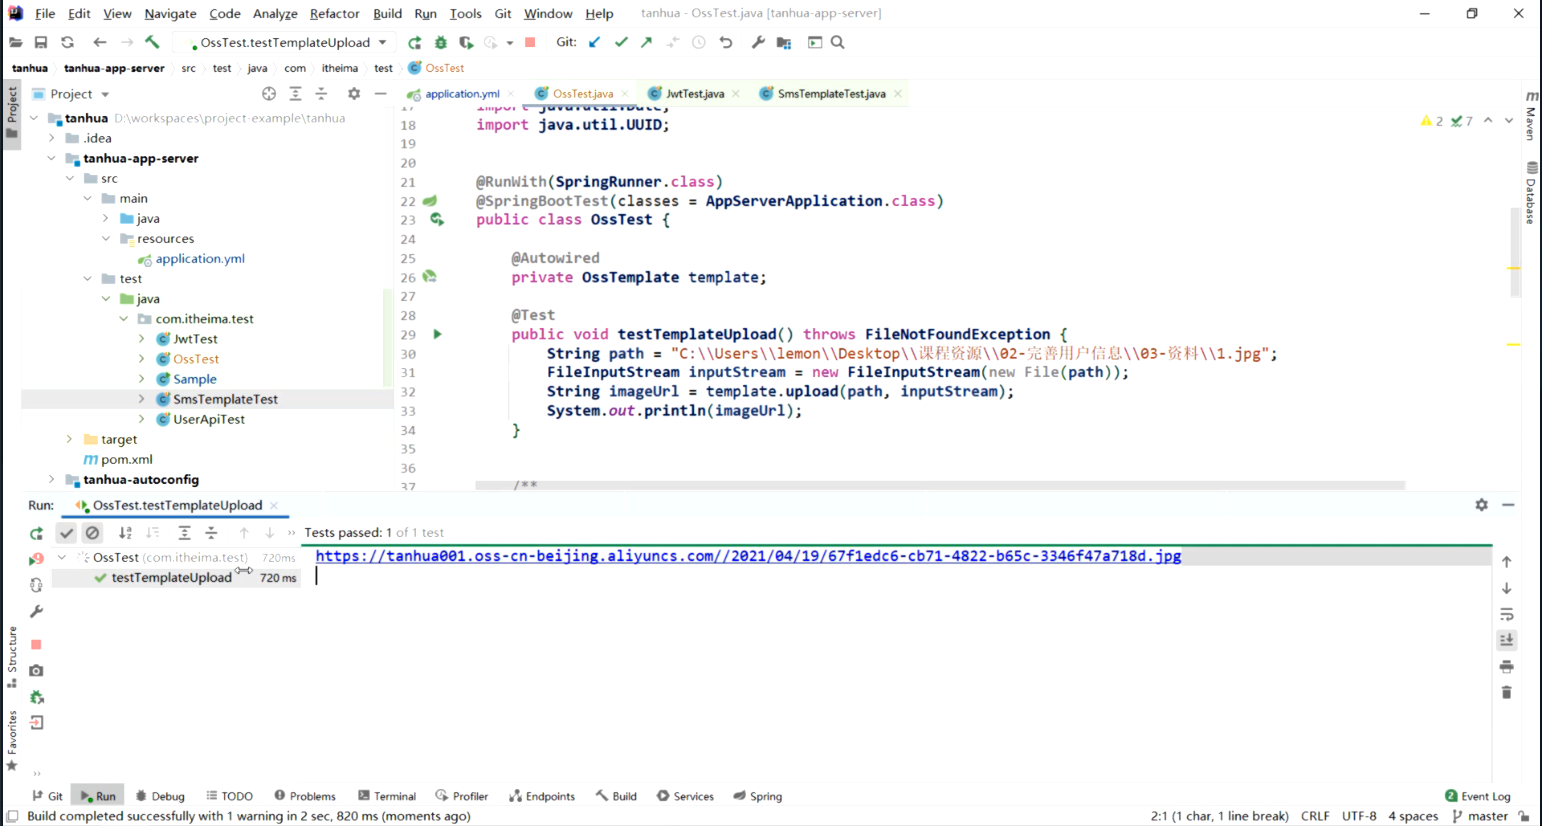This screenshot has width=1542, height=826.
Task: Click locate target icon in Project panel
Action: 269,93
